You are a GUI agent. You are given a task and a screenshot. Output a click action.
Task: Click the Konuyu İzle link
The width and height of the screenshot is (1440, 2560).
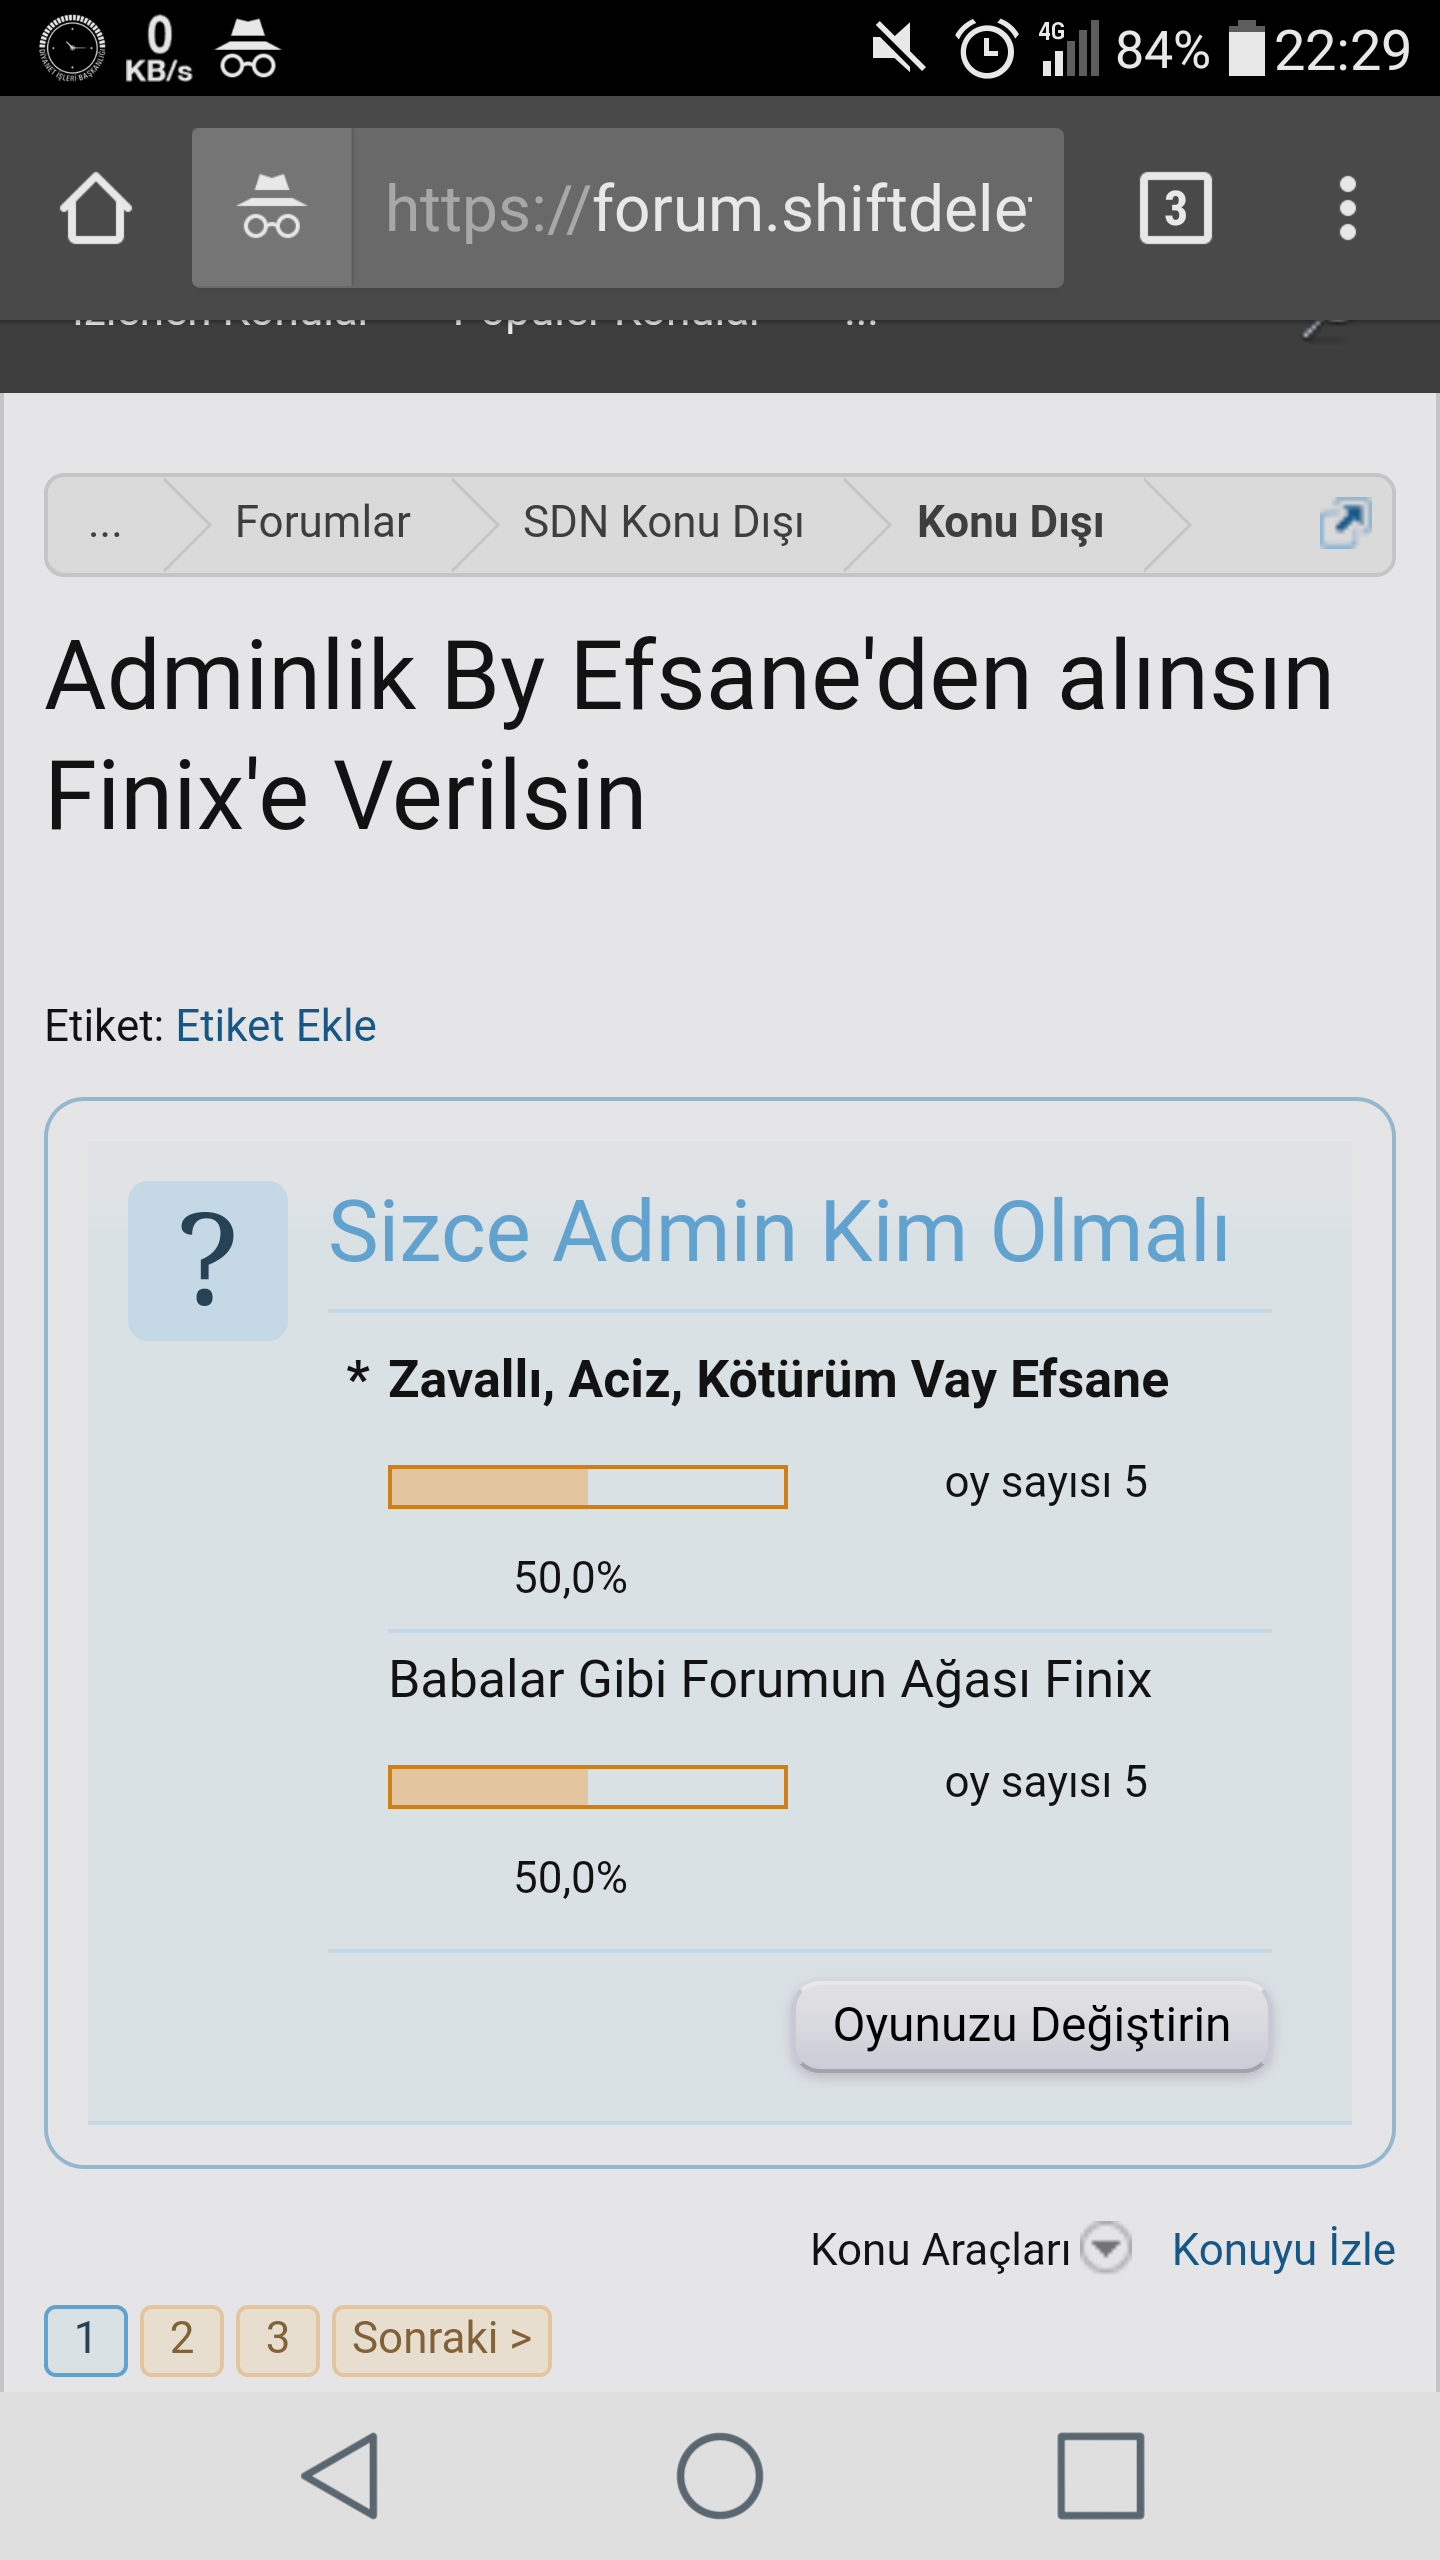tap(1283, 2250)
